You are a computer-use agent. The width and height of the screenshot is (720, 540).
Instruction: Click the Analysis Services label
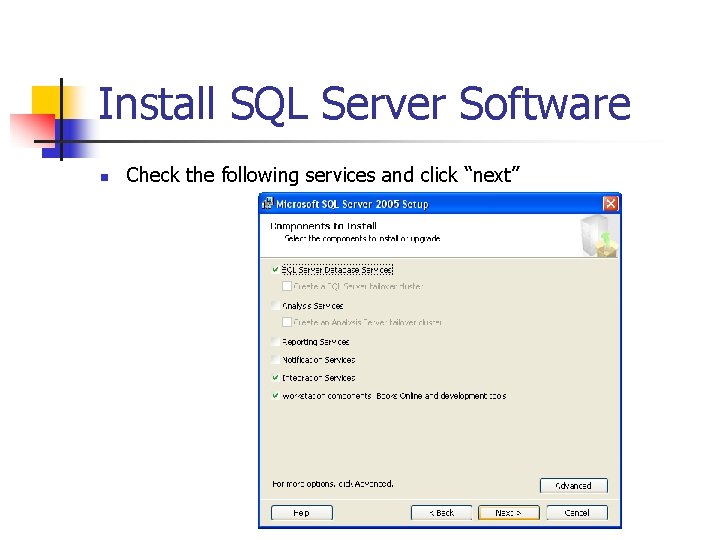point(313,306)
